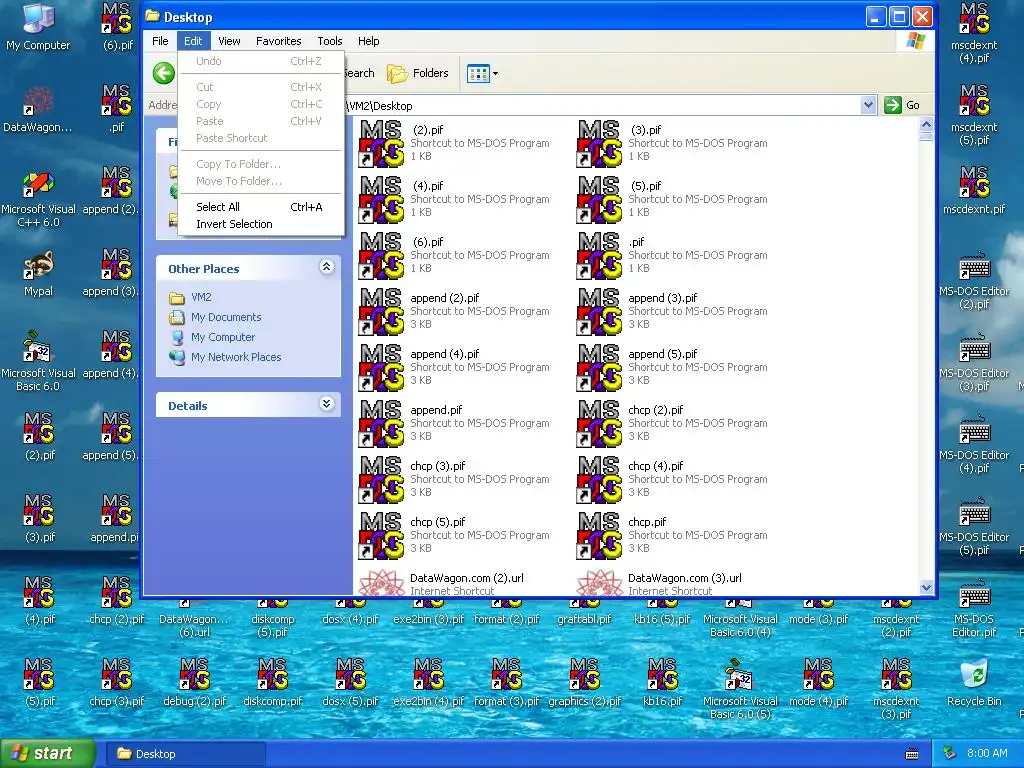This screenshot has width=1024, height=768.
Task: Select Microsoft Visual Basic 6.0 desktop icon
Action: pos(39,362)
